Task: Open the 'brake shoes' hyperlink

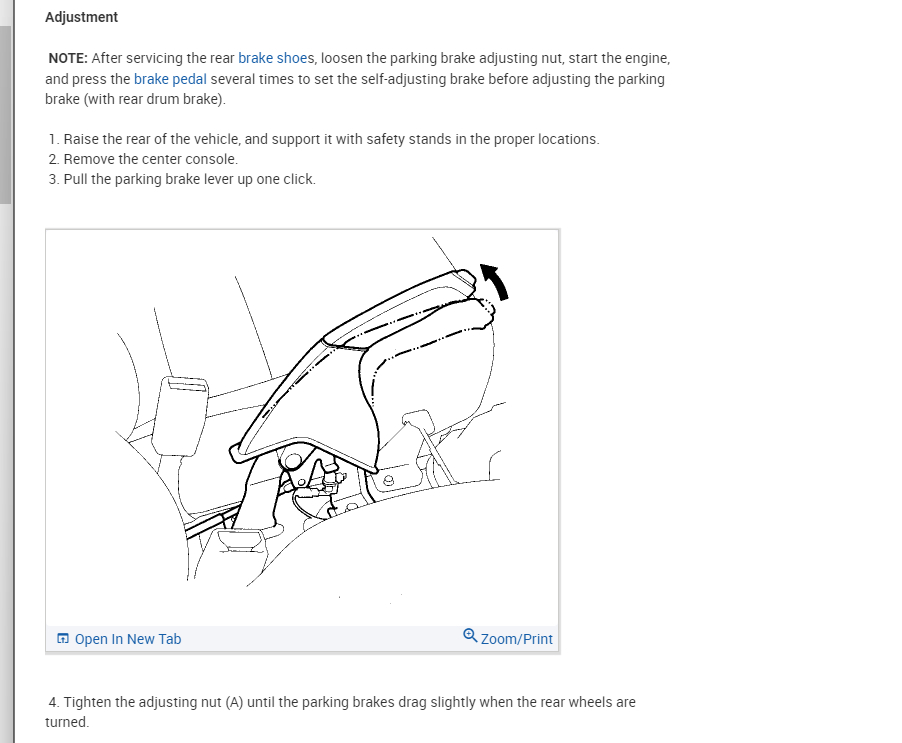Action: coord(276,58)
